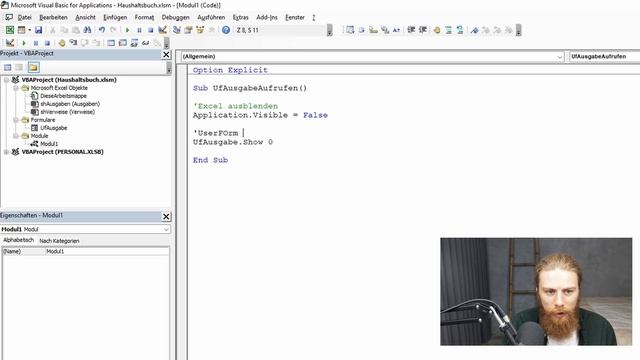This screenshot has width=640, height=360.
Task: Click the (Name) value field Modul1
Action: (106, 251)
